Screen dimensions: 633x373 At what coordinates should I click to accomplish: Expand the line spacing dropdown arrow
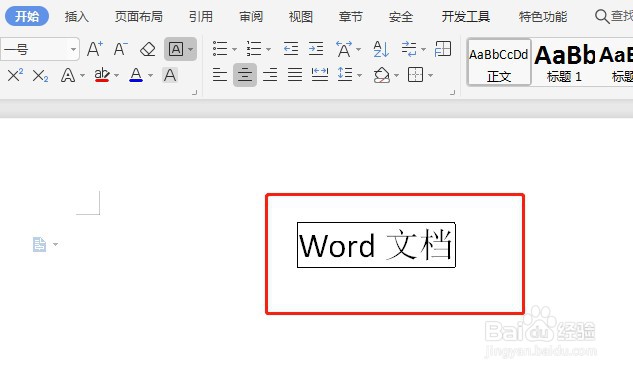[x=359, y=75]
